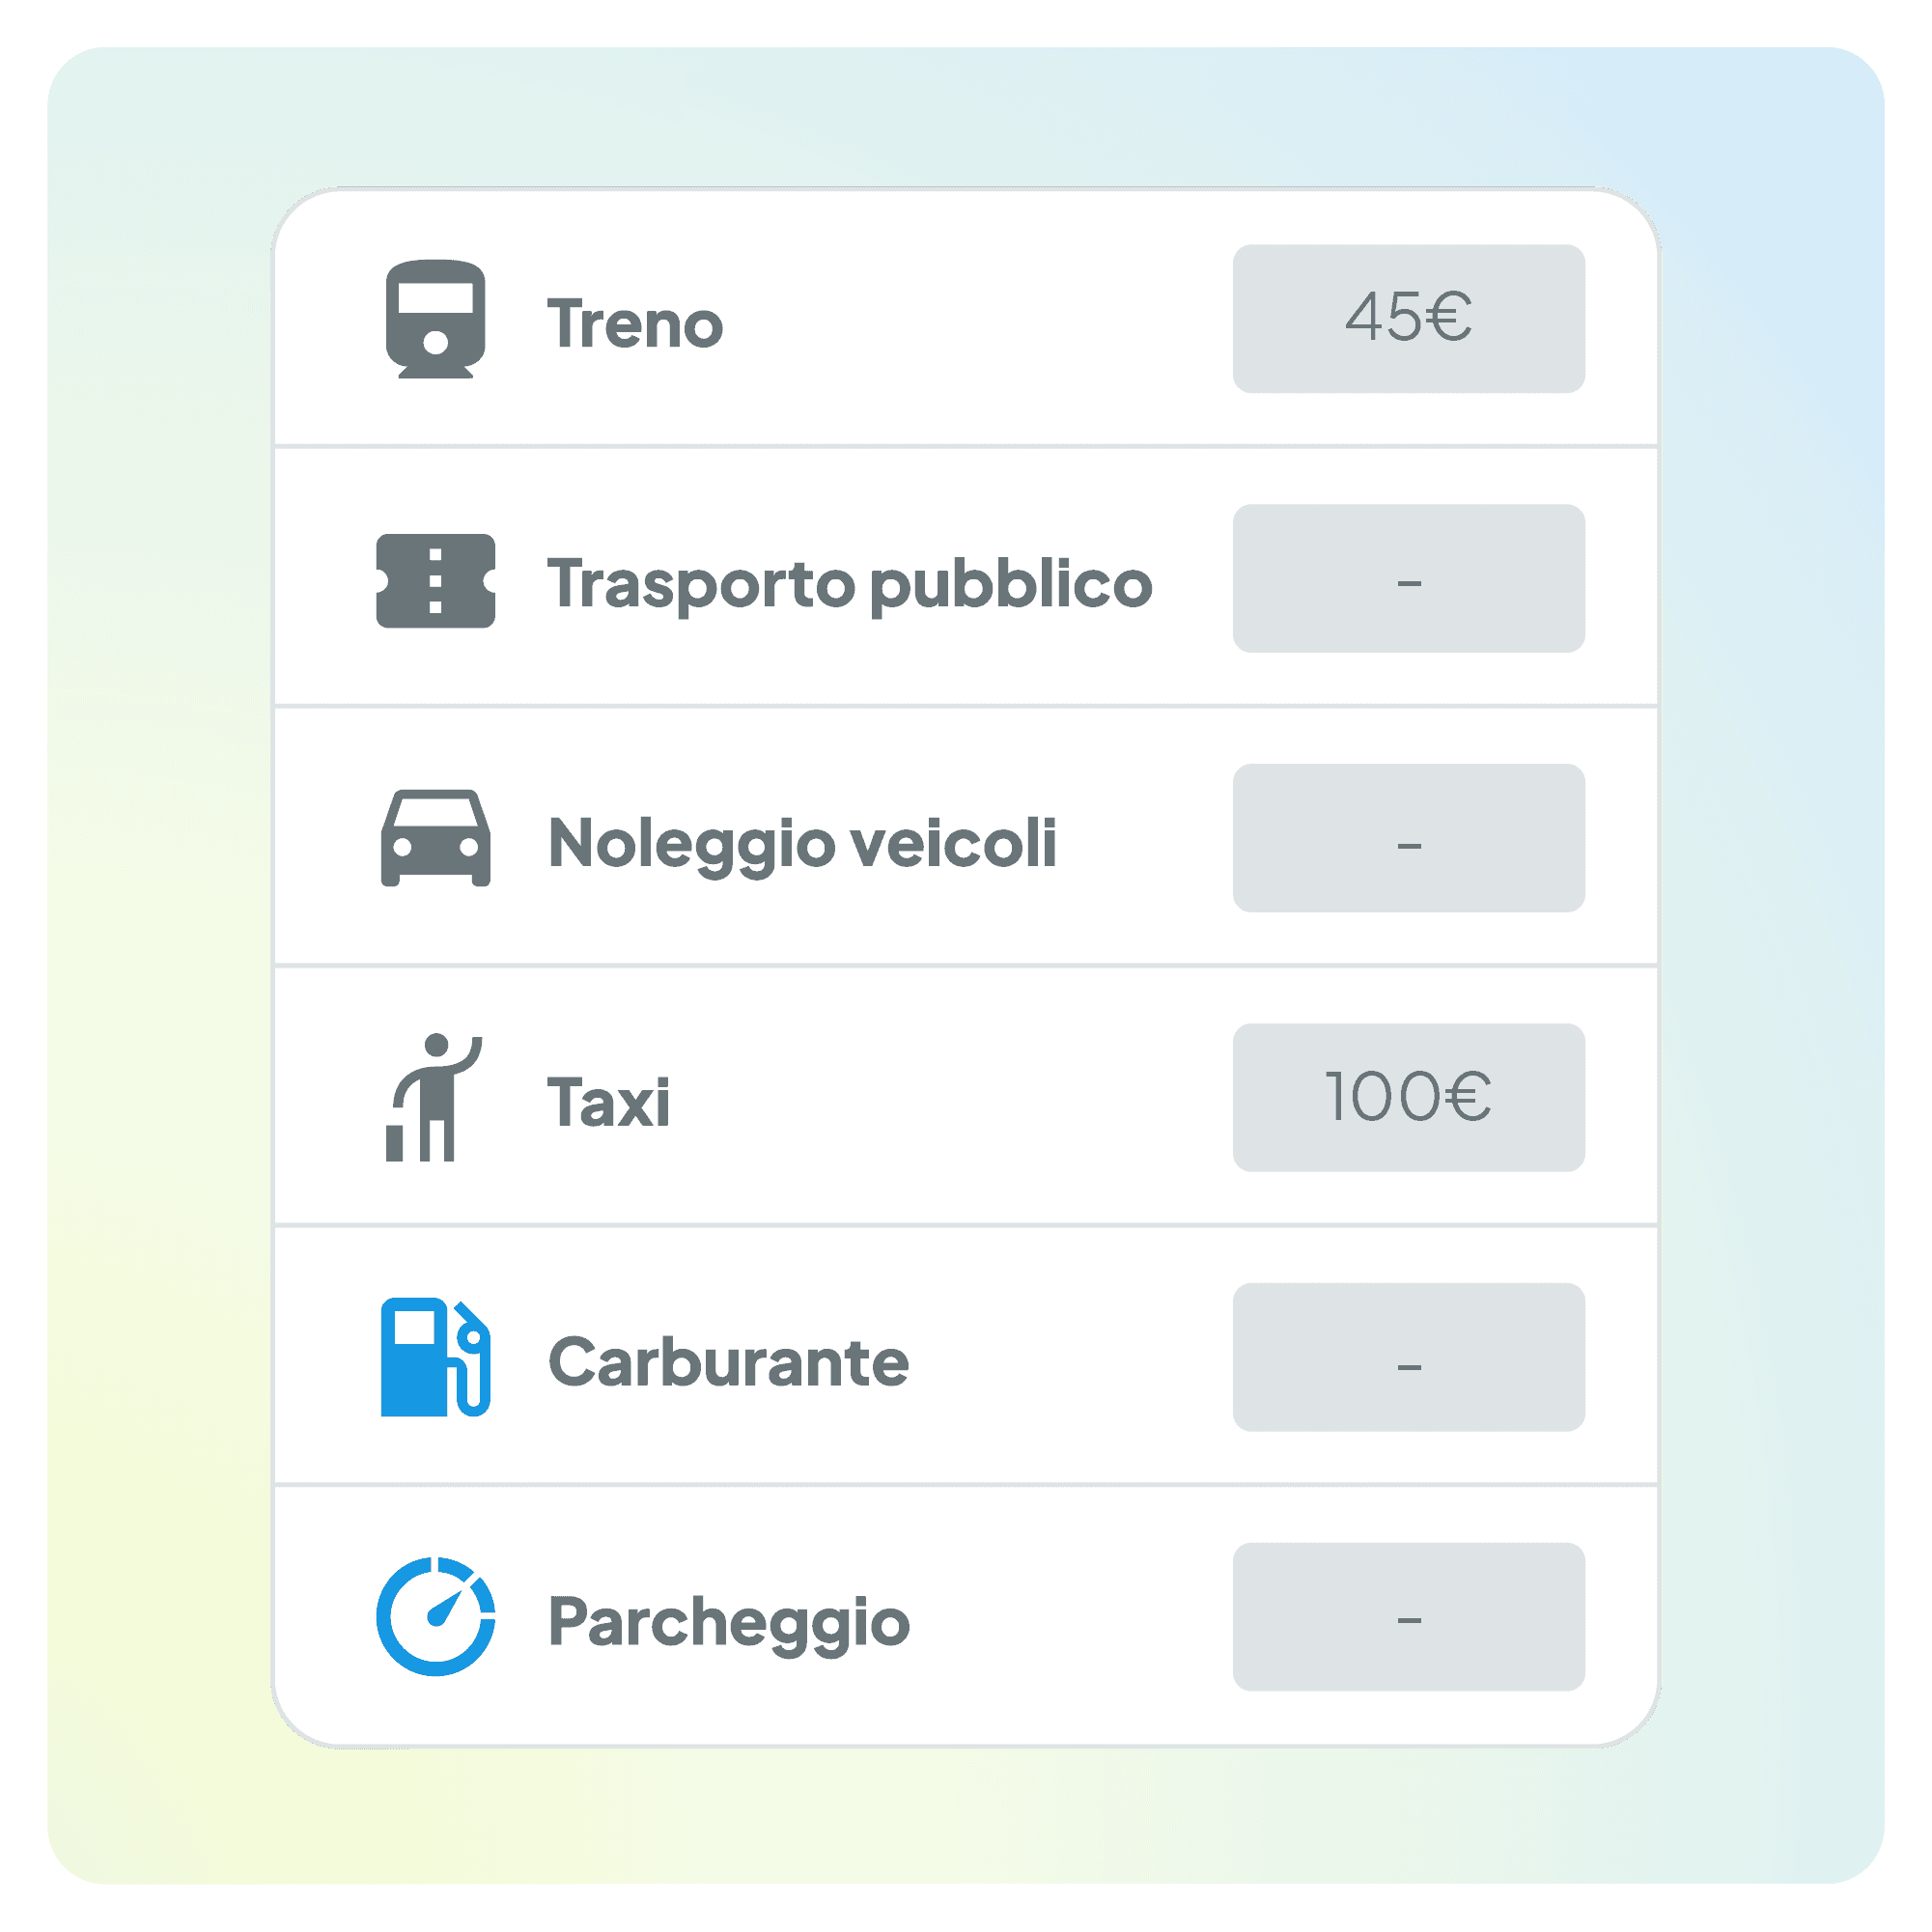The height and width of the screenshot is (1932, 1932).
Task: Select the Noleggio veicoli label
Action: (802, 844)
